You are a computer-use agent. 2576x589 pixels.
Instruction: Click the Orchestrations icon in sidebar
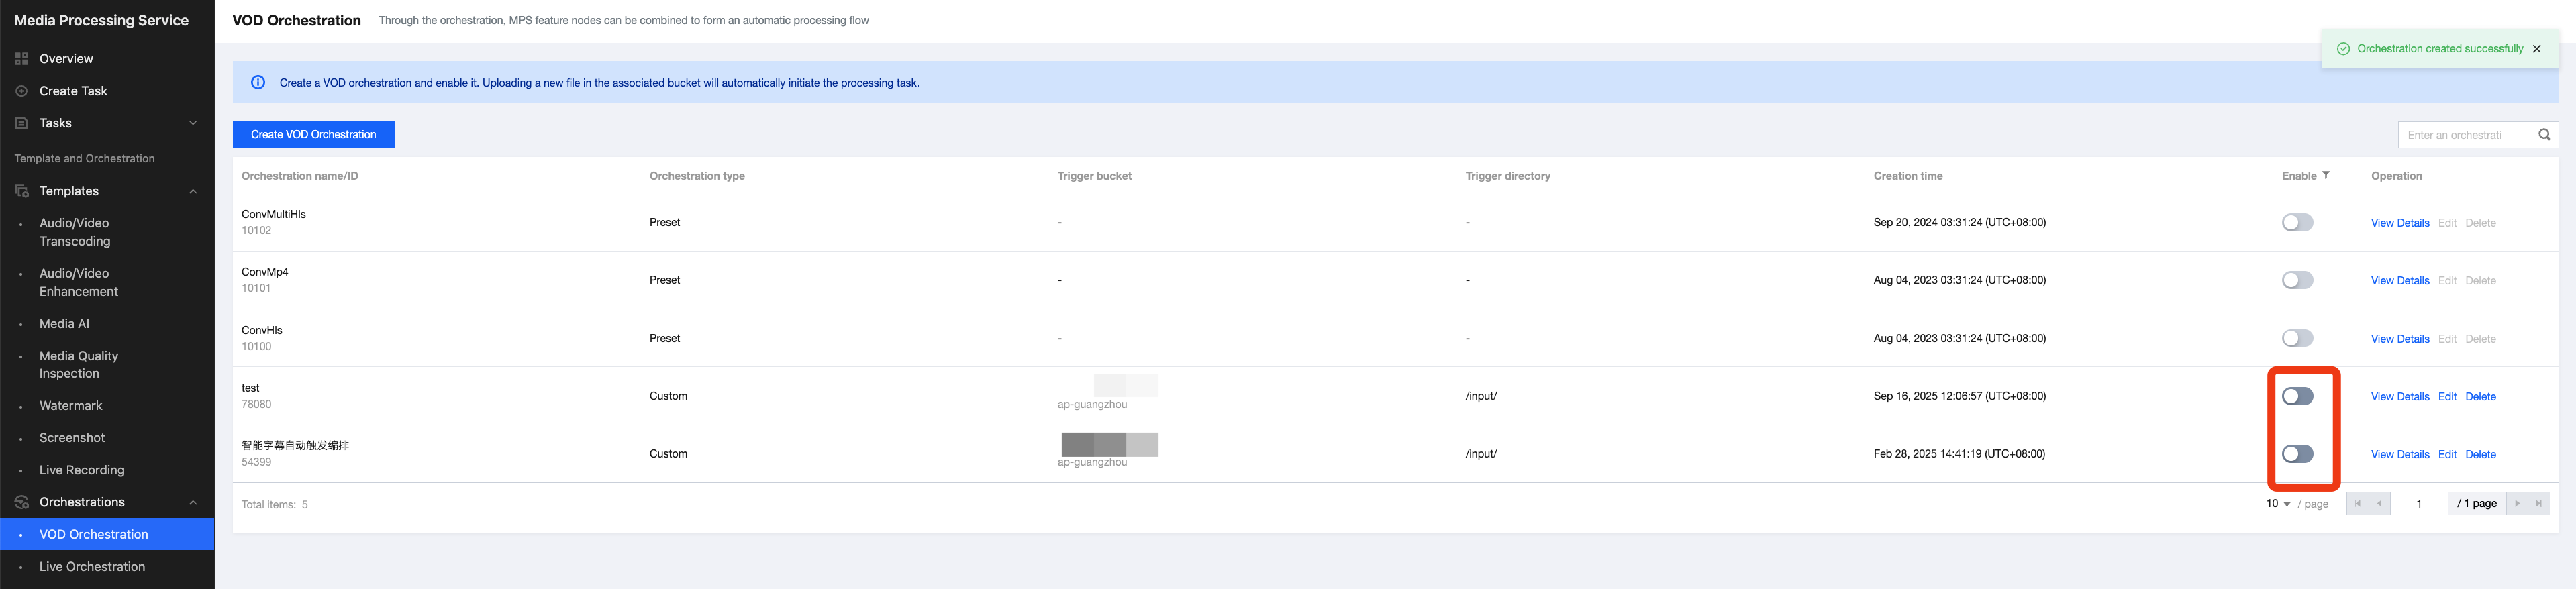(x=21, y=502)
